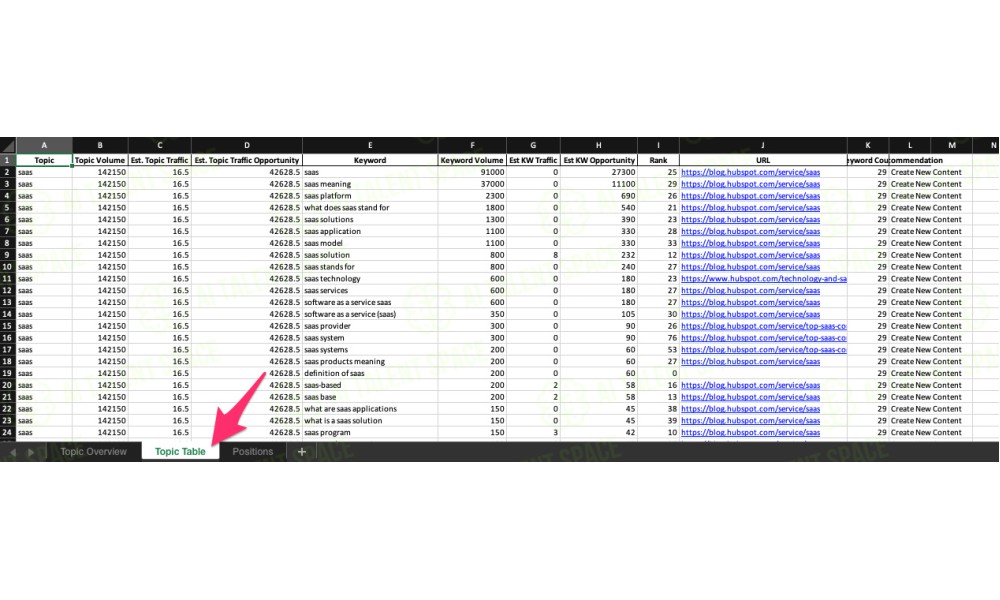Click the URL header cell
The height and width of the screenshot is (600, 1000).
click(763, 160)
